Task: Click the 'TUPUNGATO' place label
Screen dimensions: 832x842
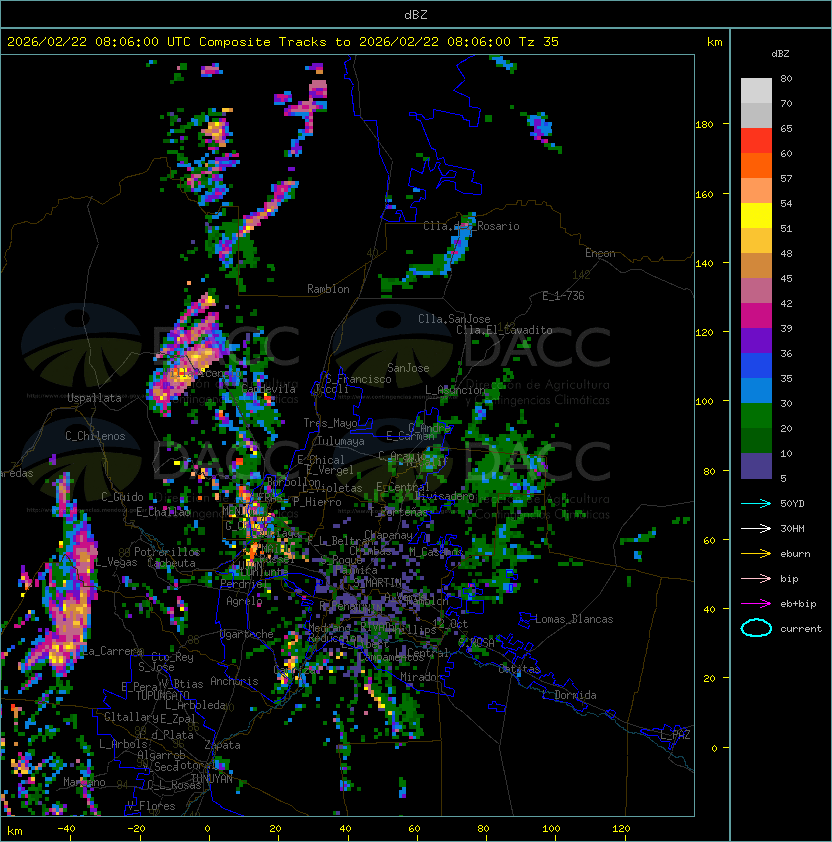Action: coord(162,696)
